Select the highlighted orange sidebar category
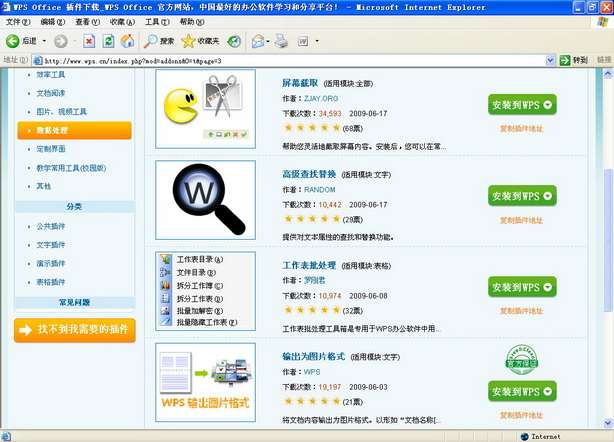614x442 pixels. click(74, 130)
